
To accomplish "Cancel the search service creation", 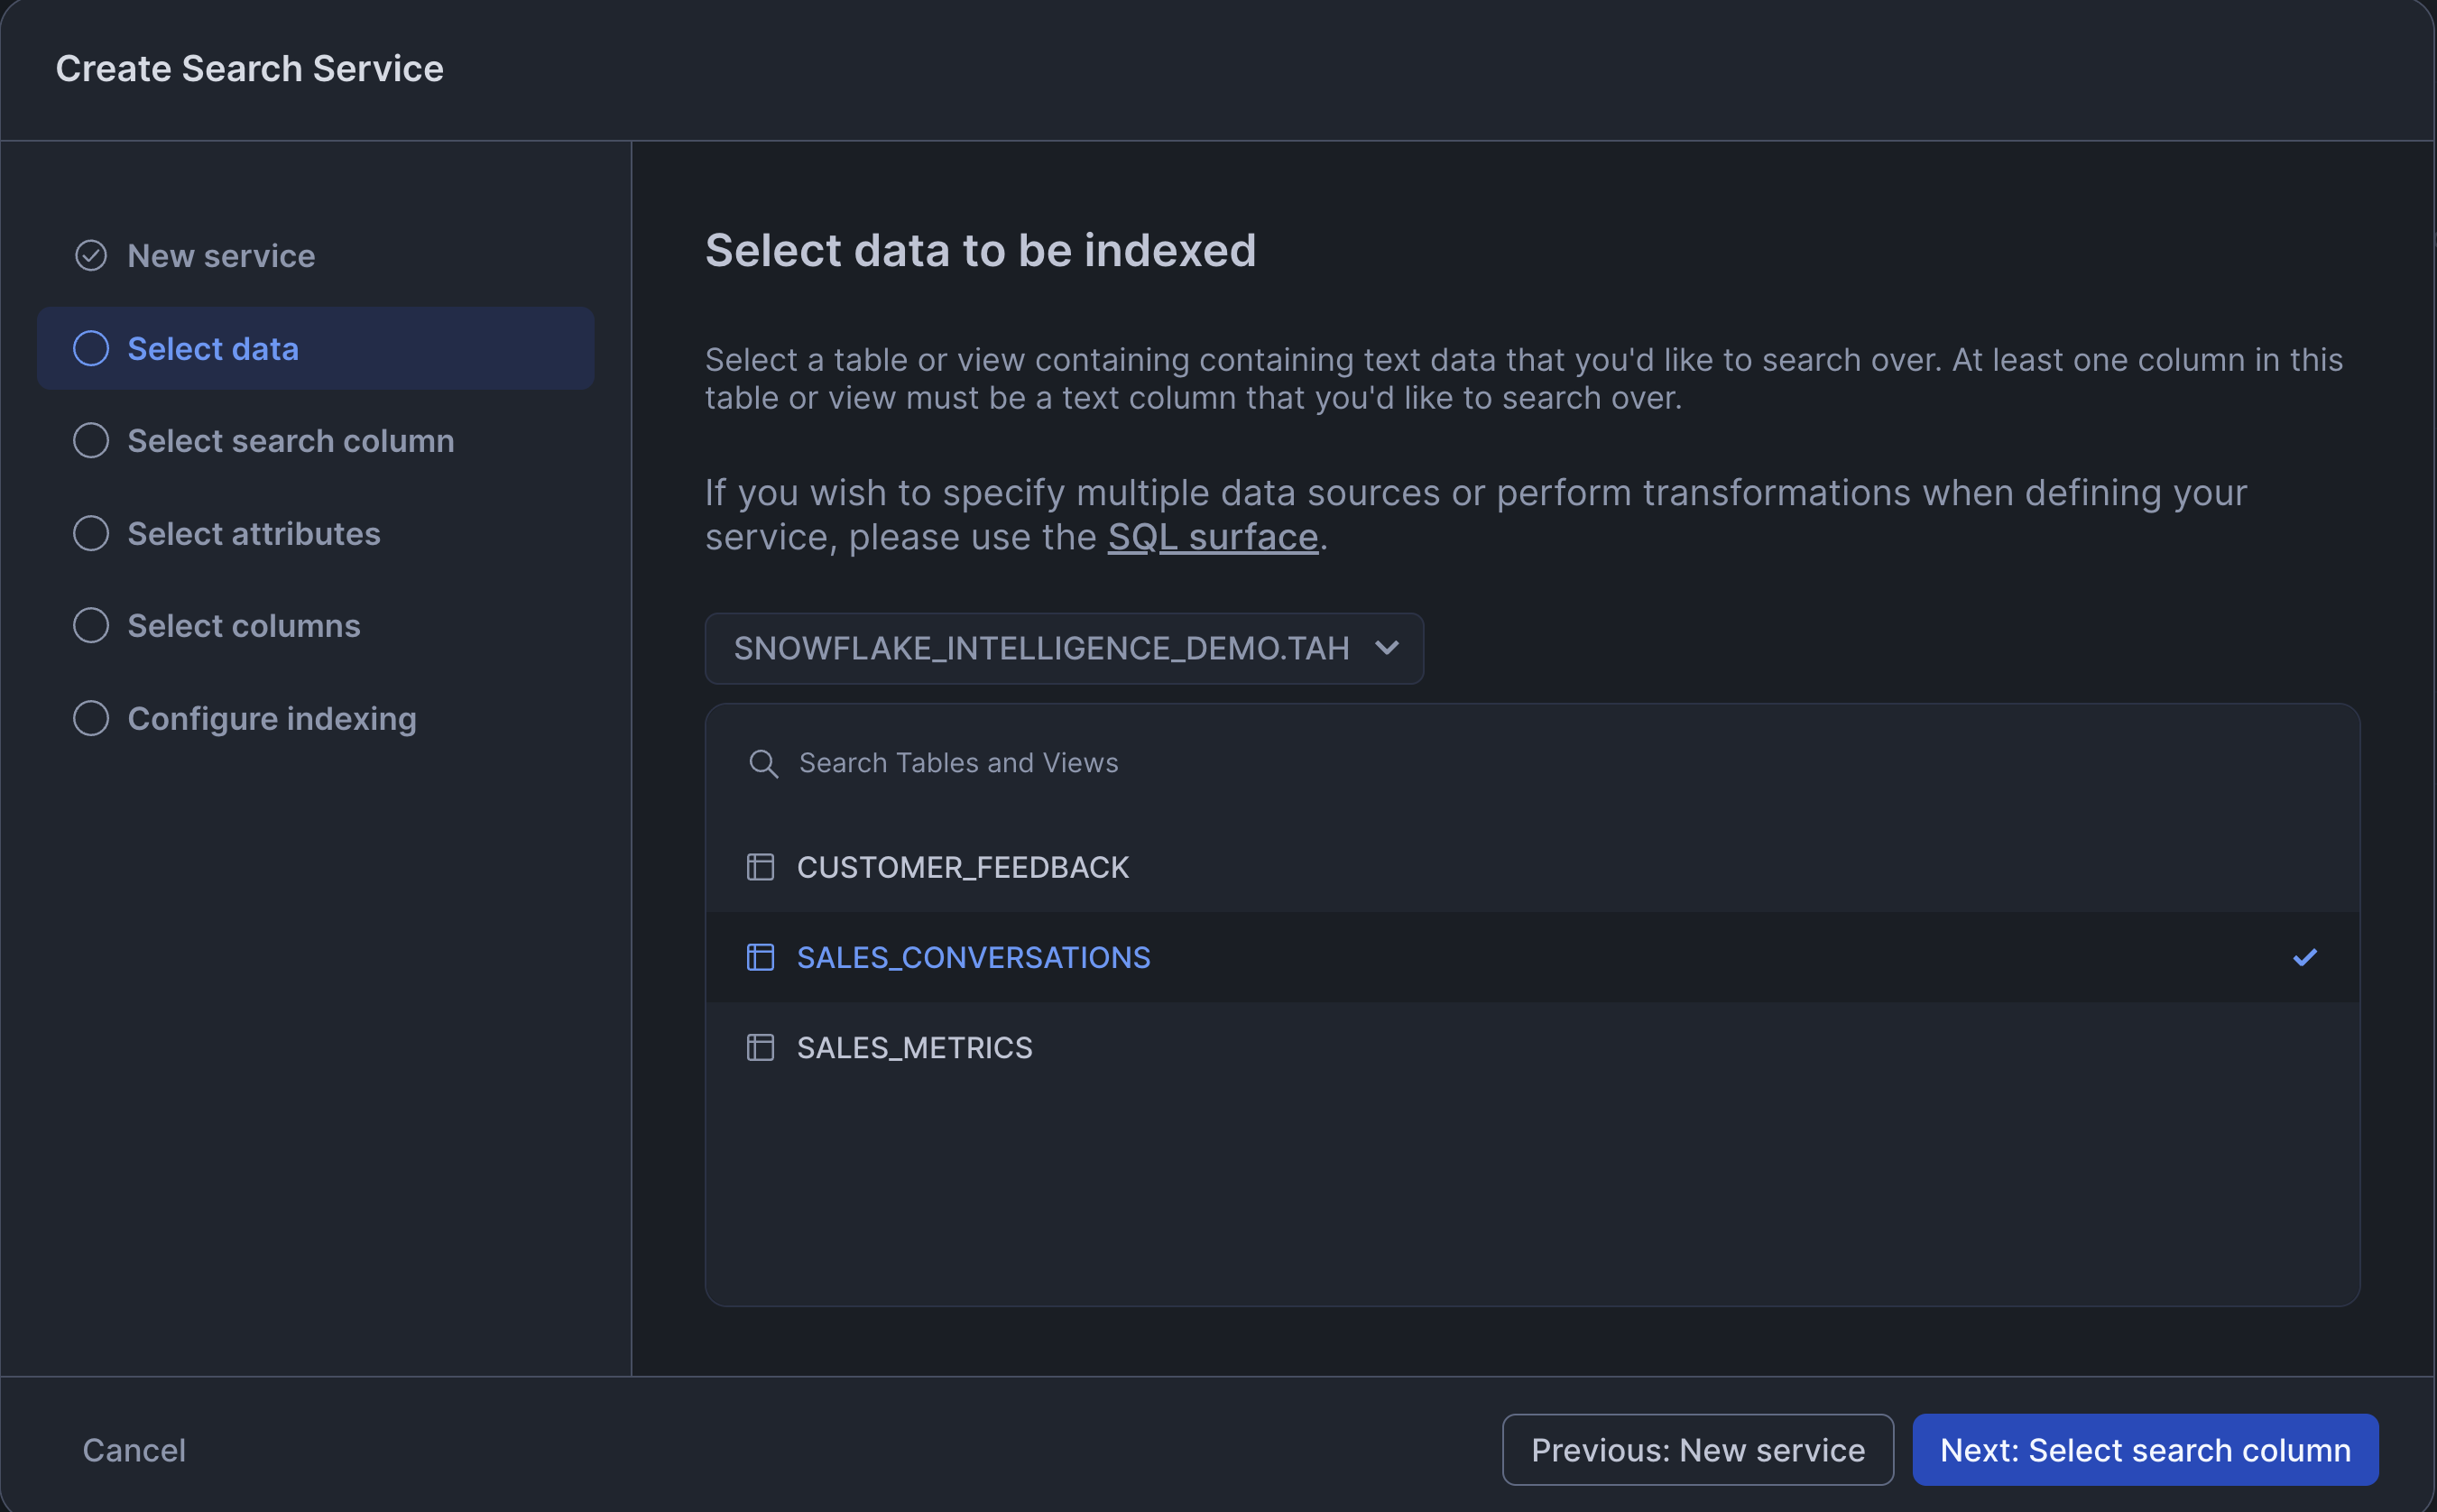I will pos(134,1449).
